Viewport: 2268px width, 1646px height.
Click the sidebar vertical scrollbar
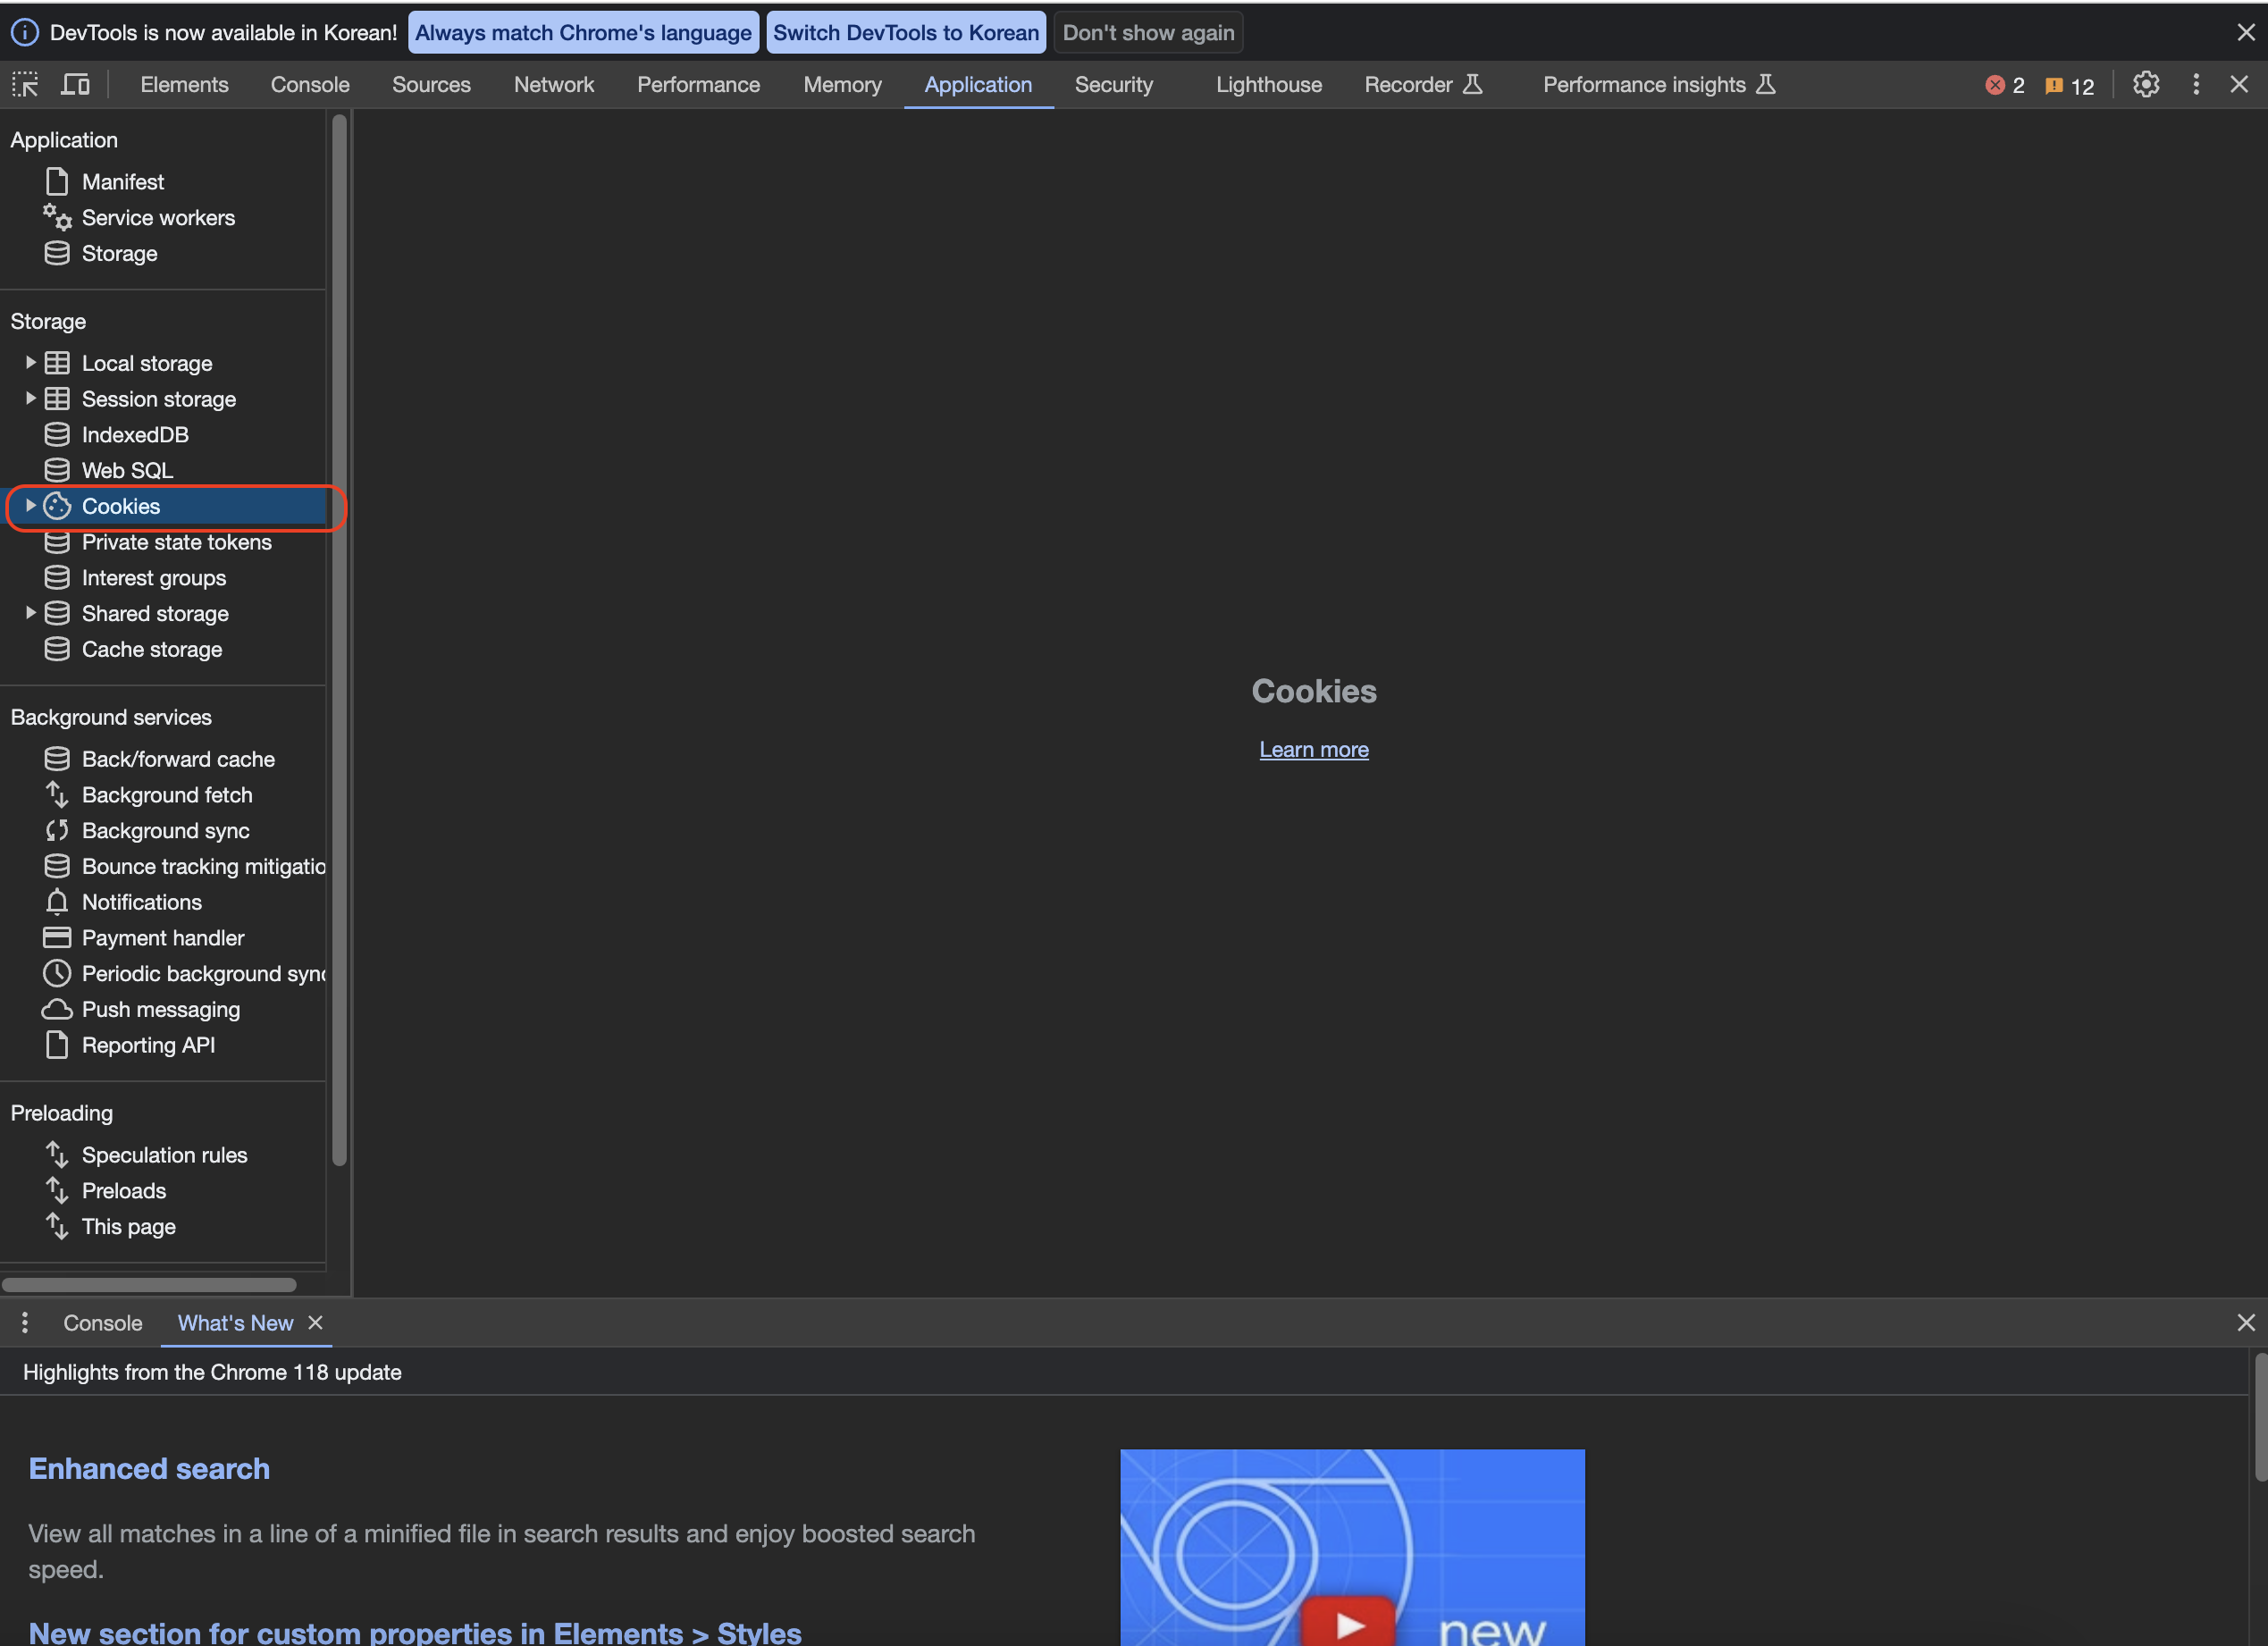tap(339, 640)
